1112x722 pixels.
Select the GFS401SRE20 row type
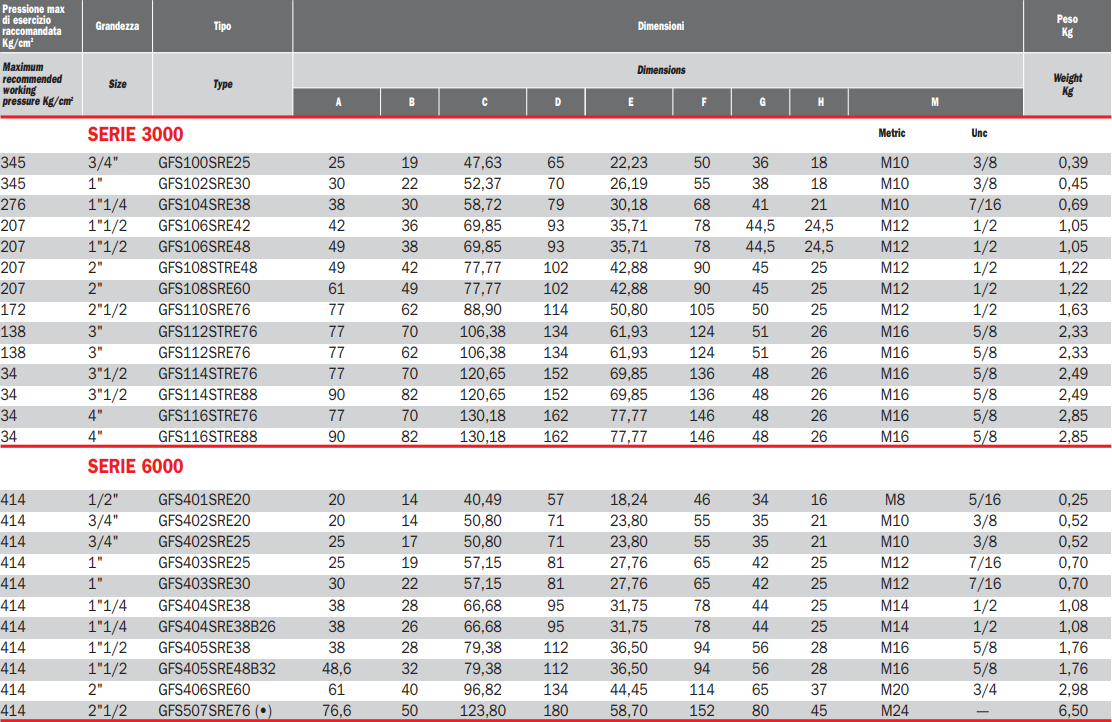click(204, 500)
